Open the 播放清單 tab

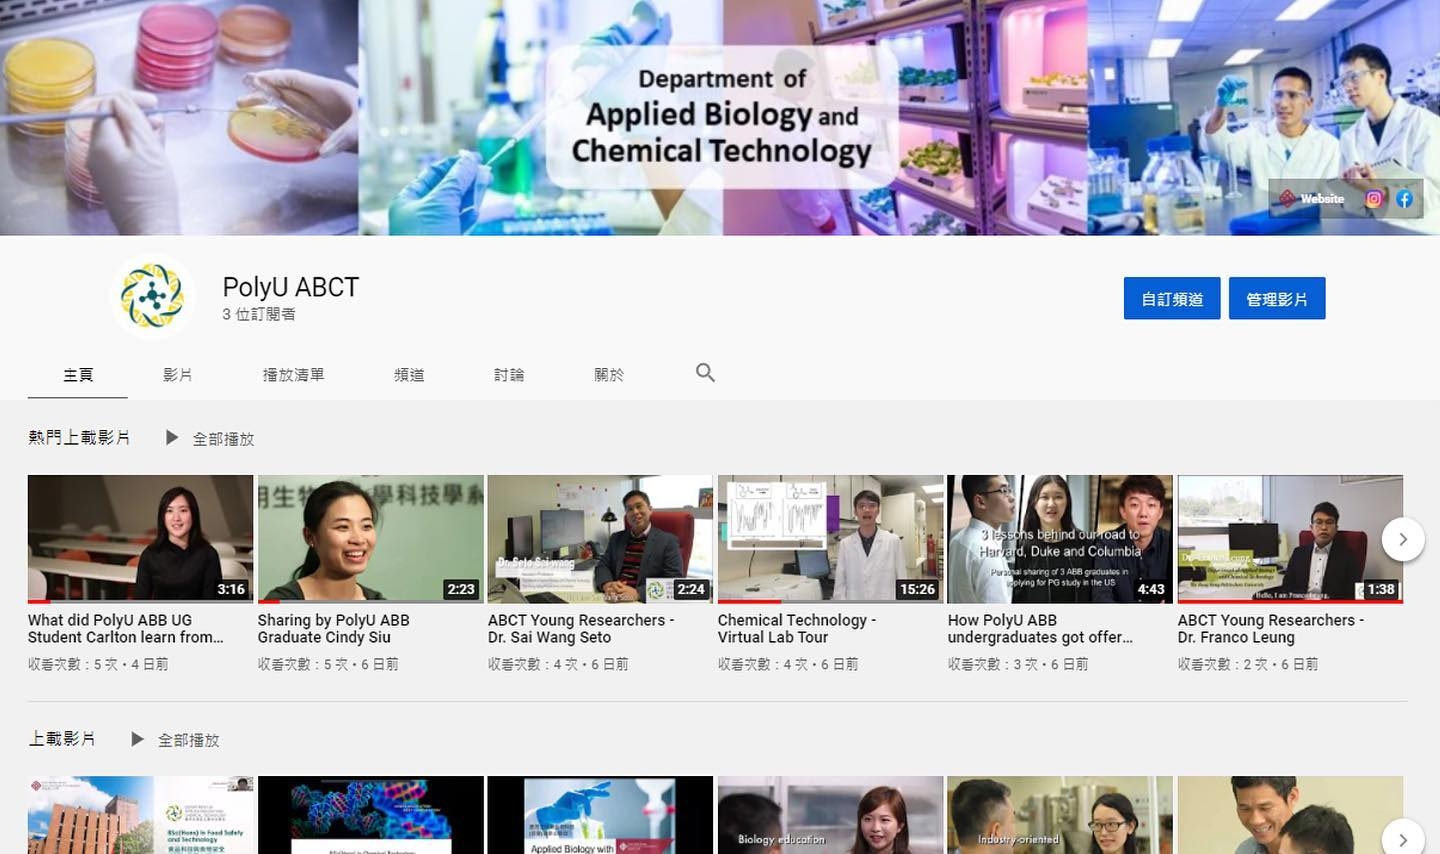coord(294,374)
